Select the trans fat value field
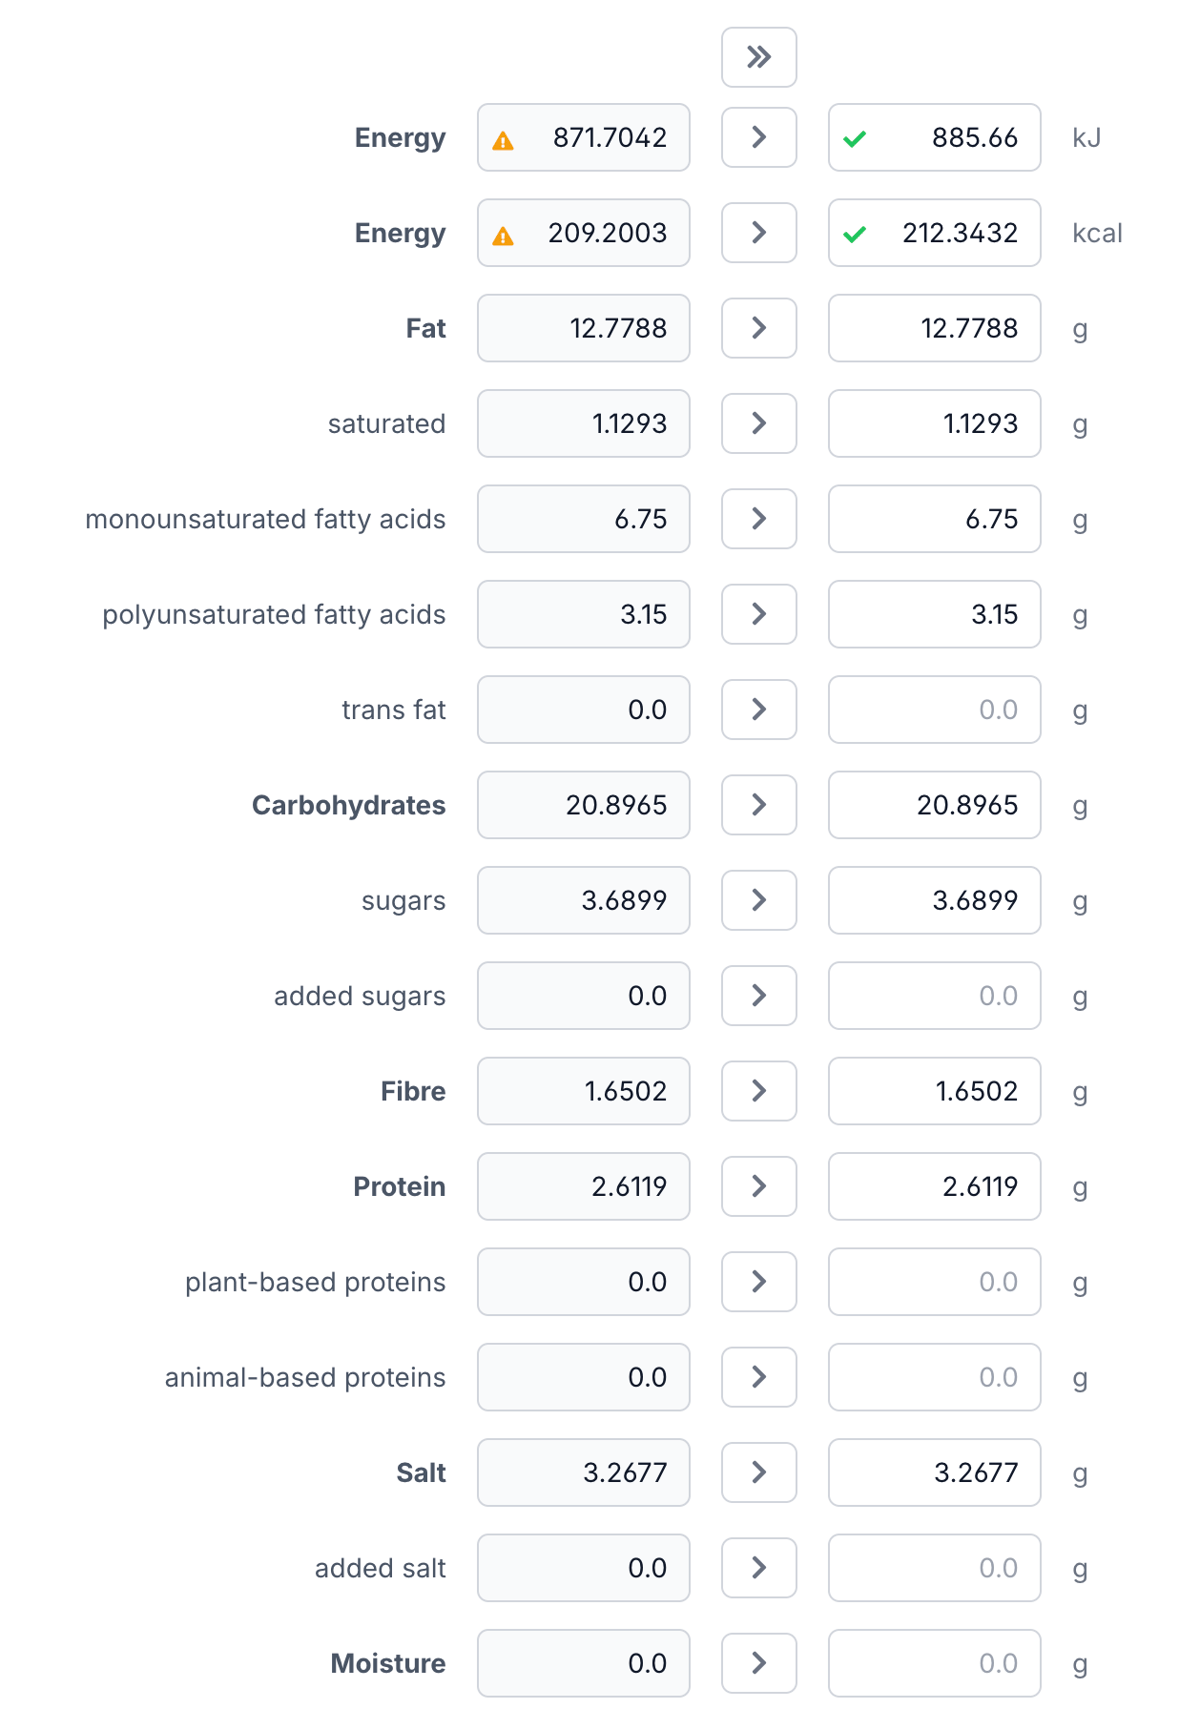This screenshot has width=1200, height=1709. click(x=583, y=709)
